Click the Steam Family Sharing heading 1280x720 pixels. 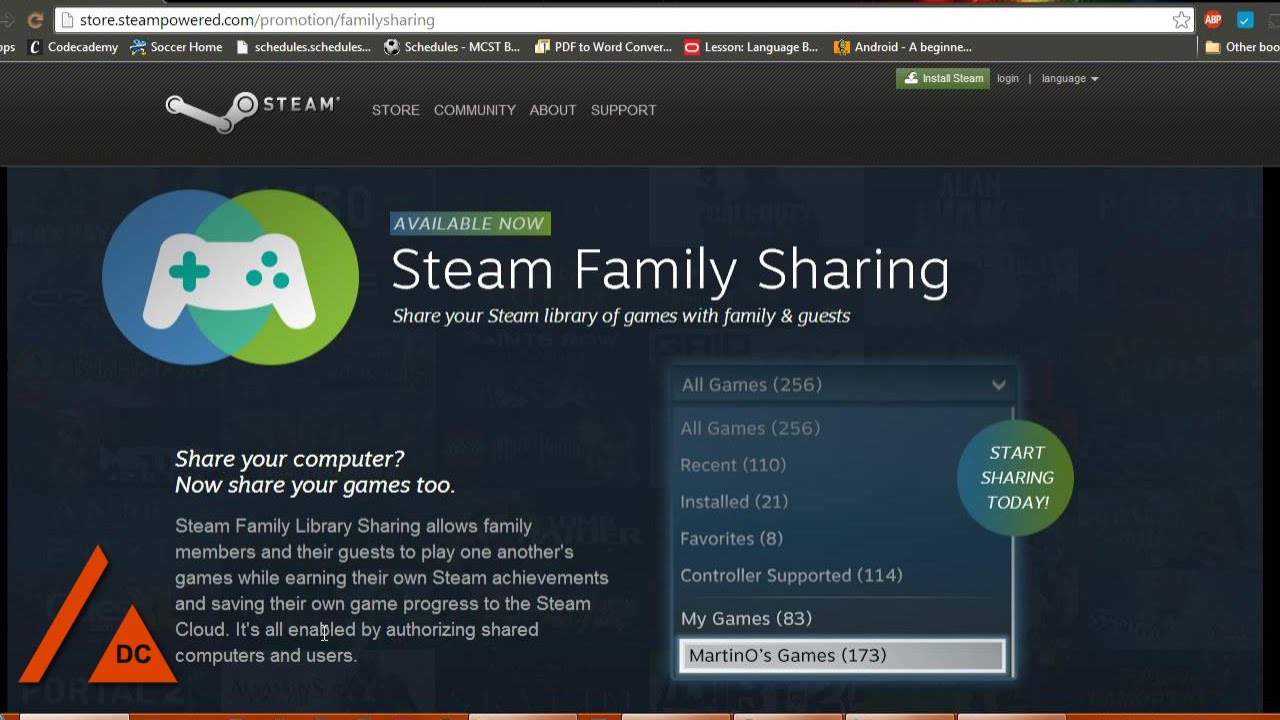[670, 271]
